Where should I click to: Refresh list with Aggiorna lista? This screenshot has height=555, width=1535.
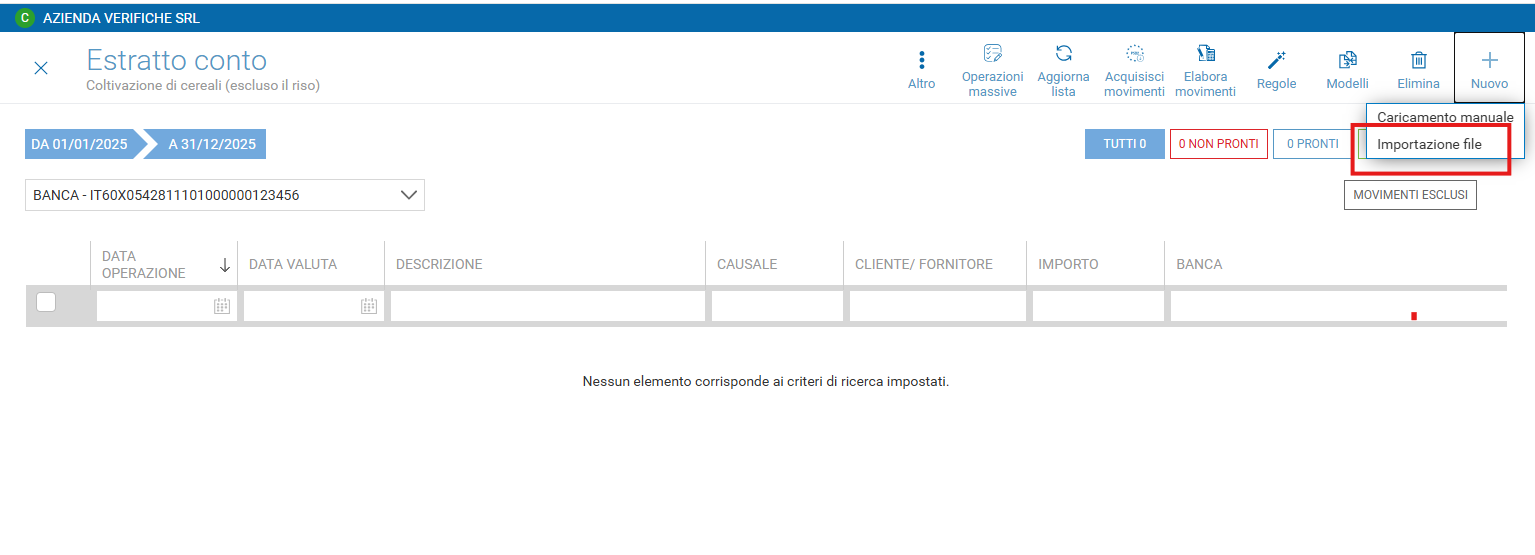[1064, 70]
